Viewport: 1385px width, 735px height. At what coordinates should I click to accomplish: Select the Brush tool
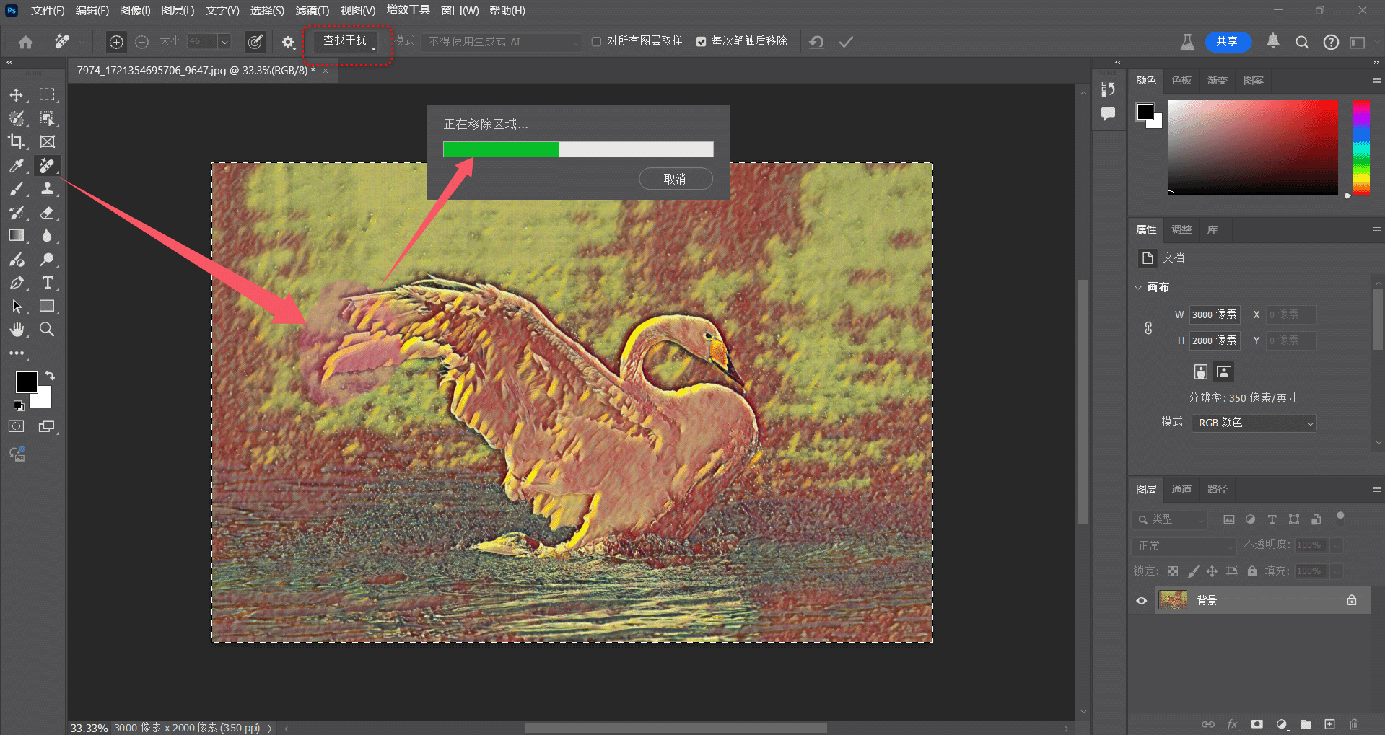pyautogui.click(x=17, y=188)
